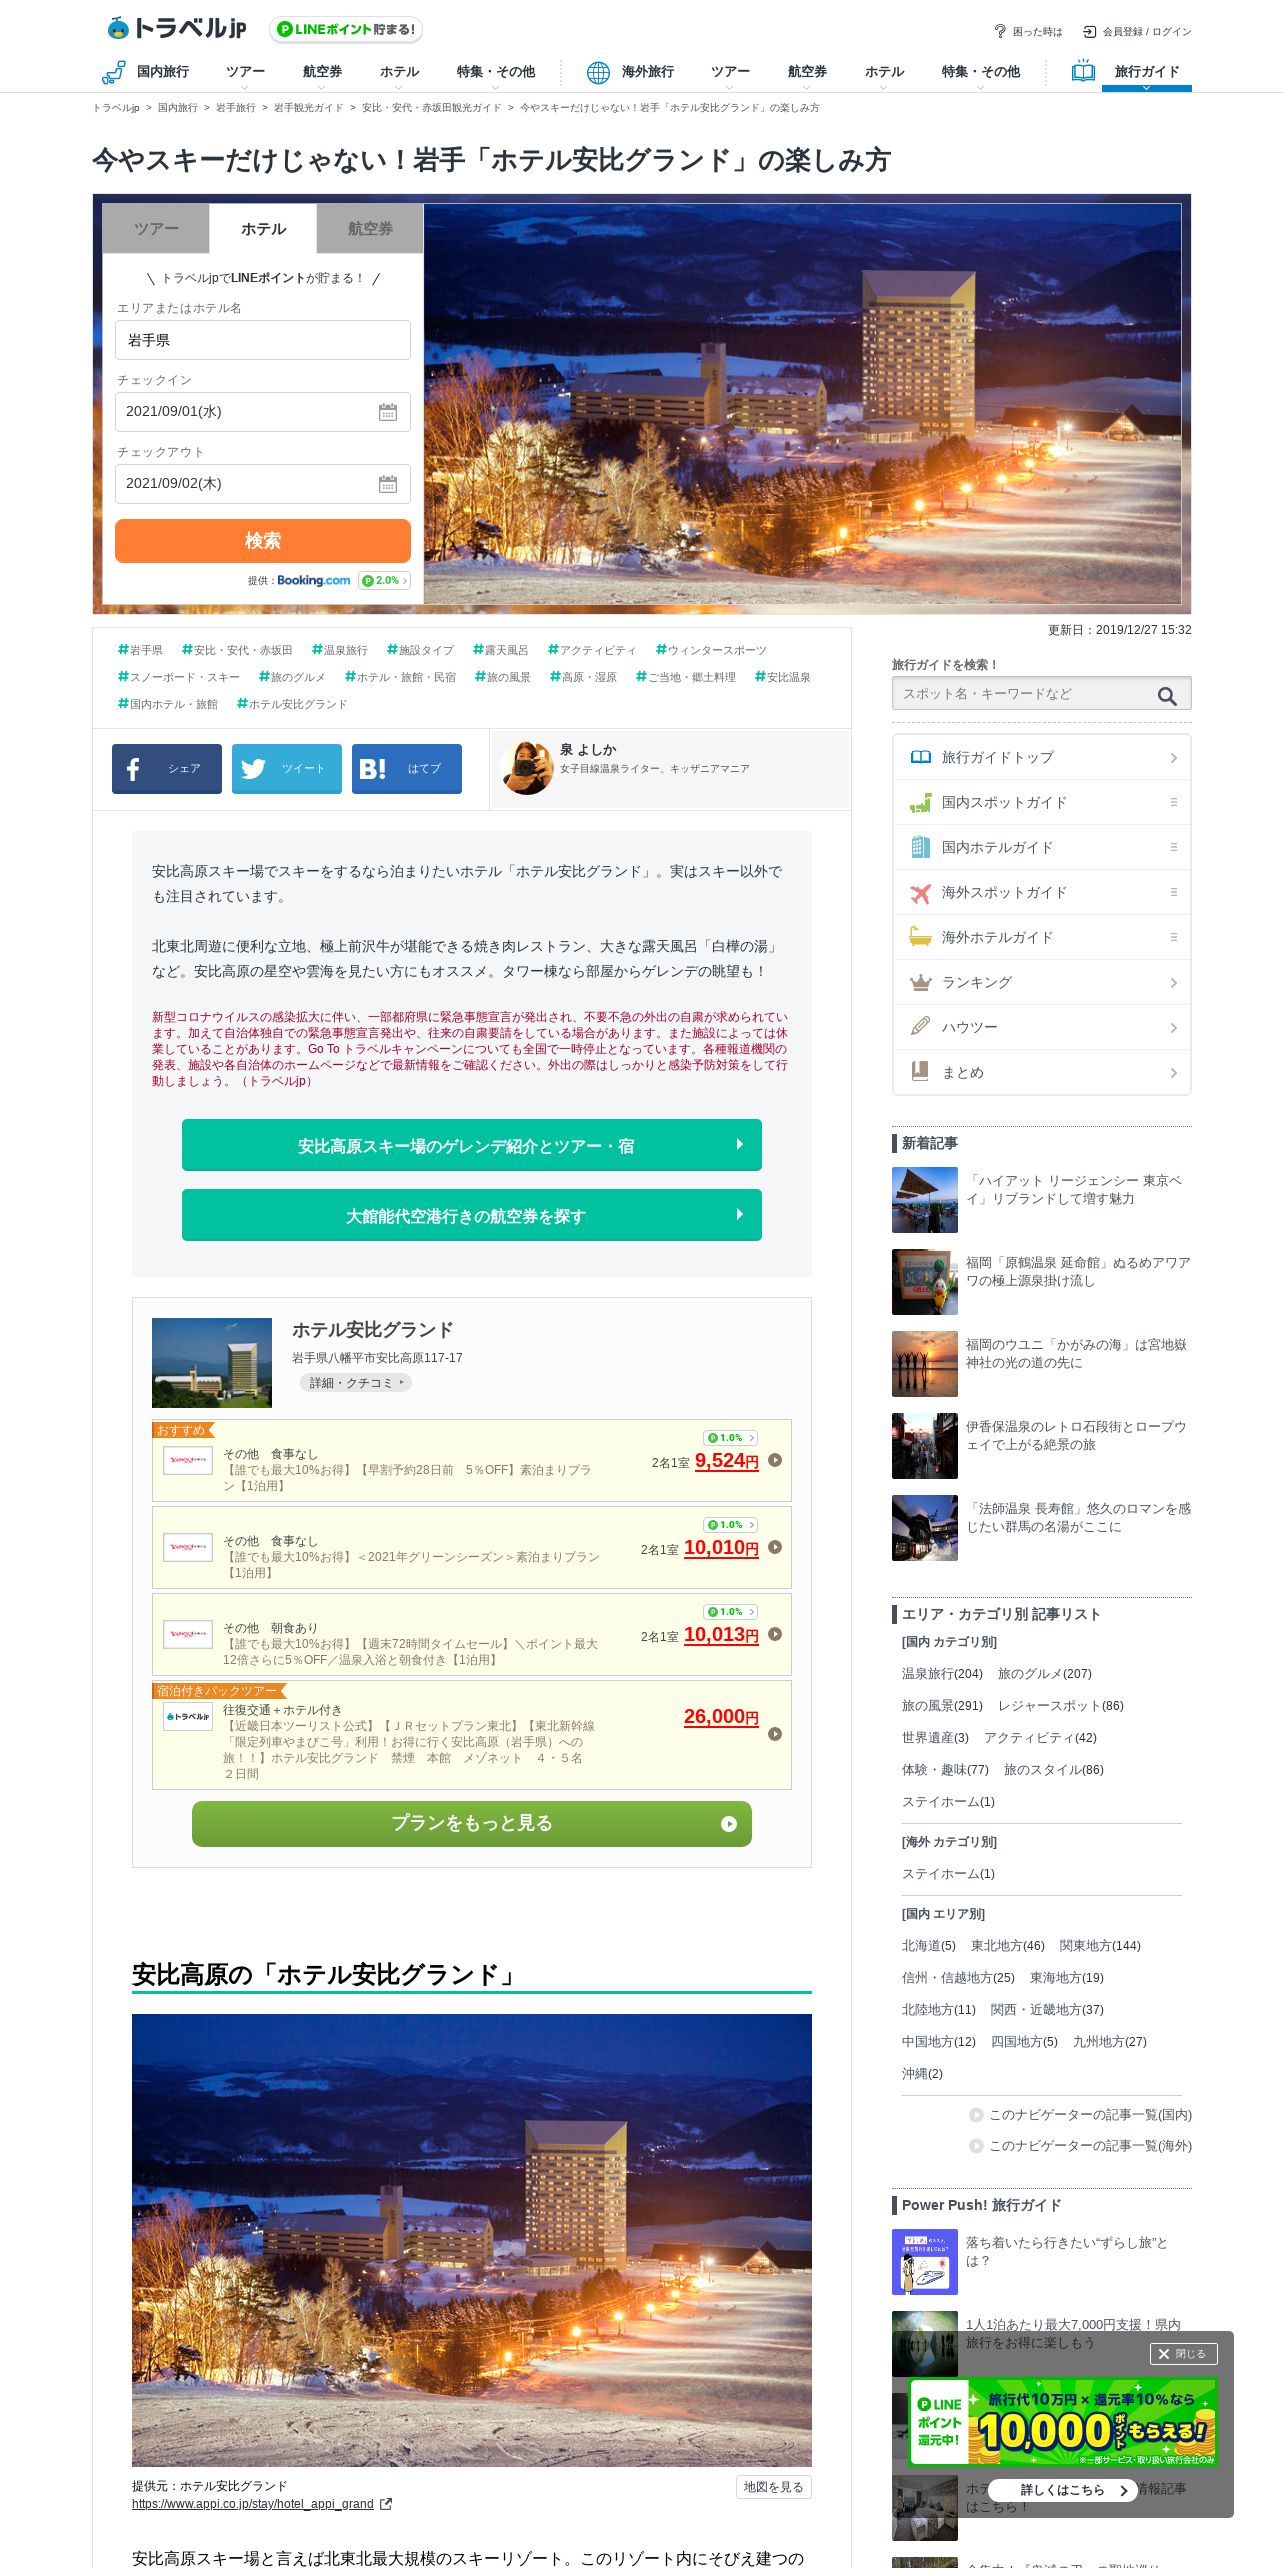Close the LINE points popup banner
Viewport: 1284px width, 2568px height.
pos(1183,2354)
